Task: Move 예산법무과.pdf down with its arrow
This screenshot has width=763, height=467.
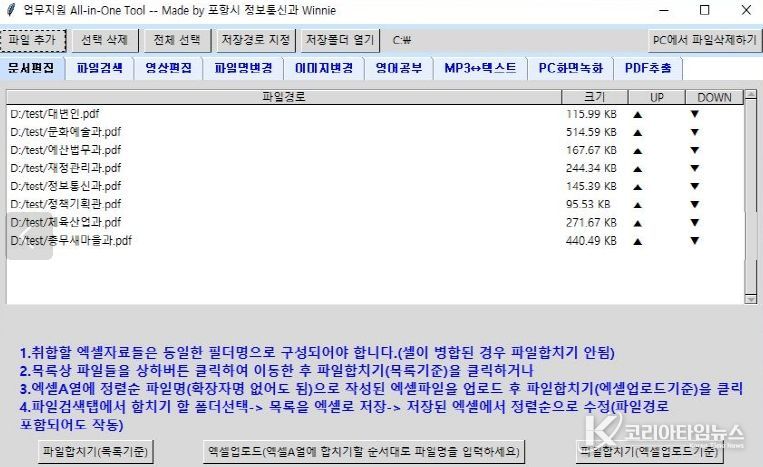Action: 695,150
